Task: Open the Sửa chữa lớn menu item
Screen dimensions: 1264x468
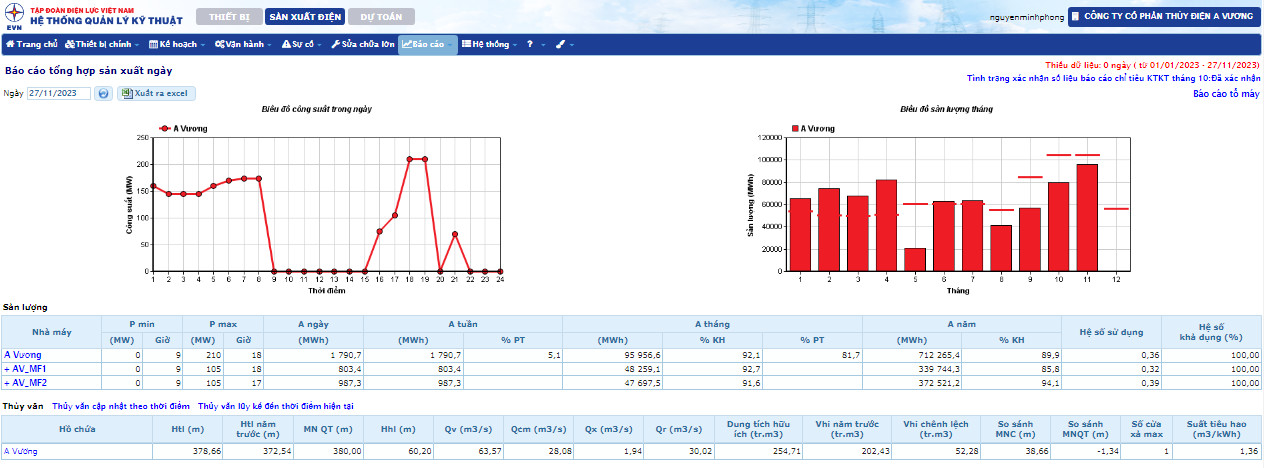Action: 361,44
